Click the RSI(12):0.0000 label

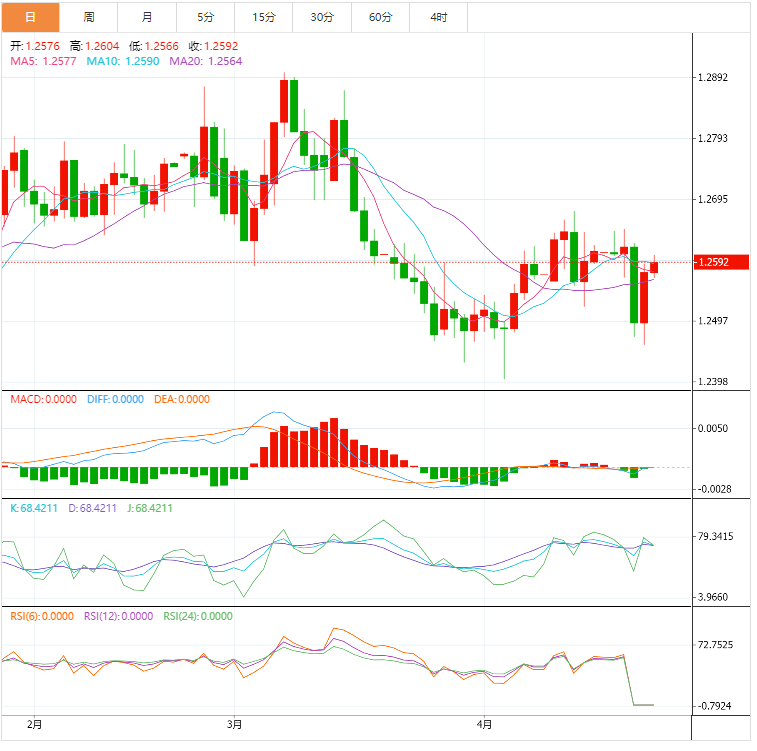(118, 616)
